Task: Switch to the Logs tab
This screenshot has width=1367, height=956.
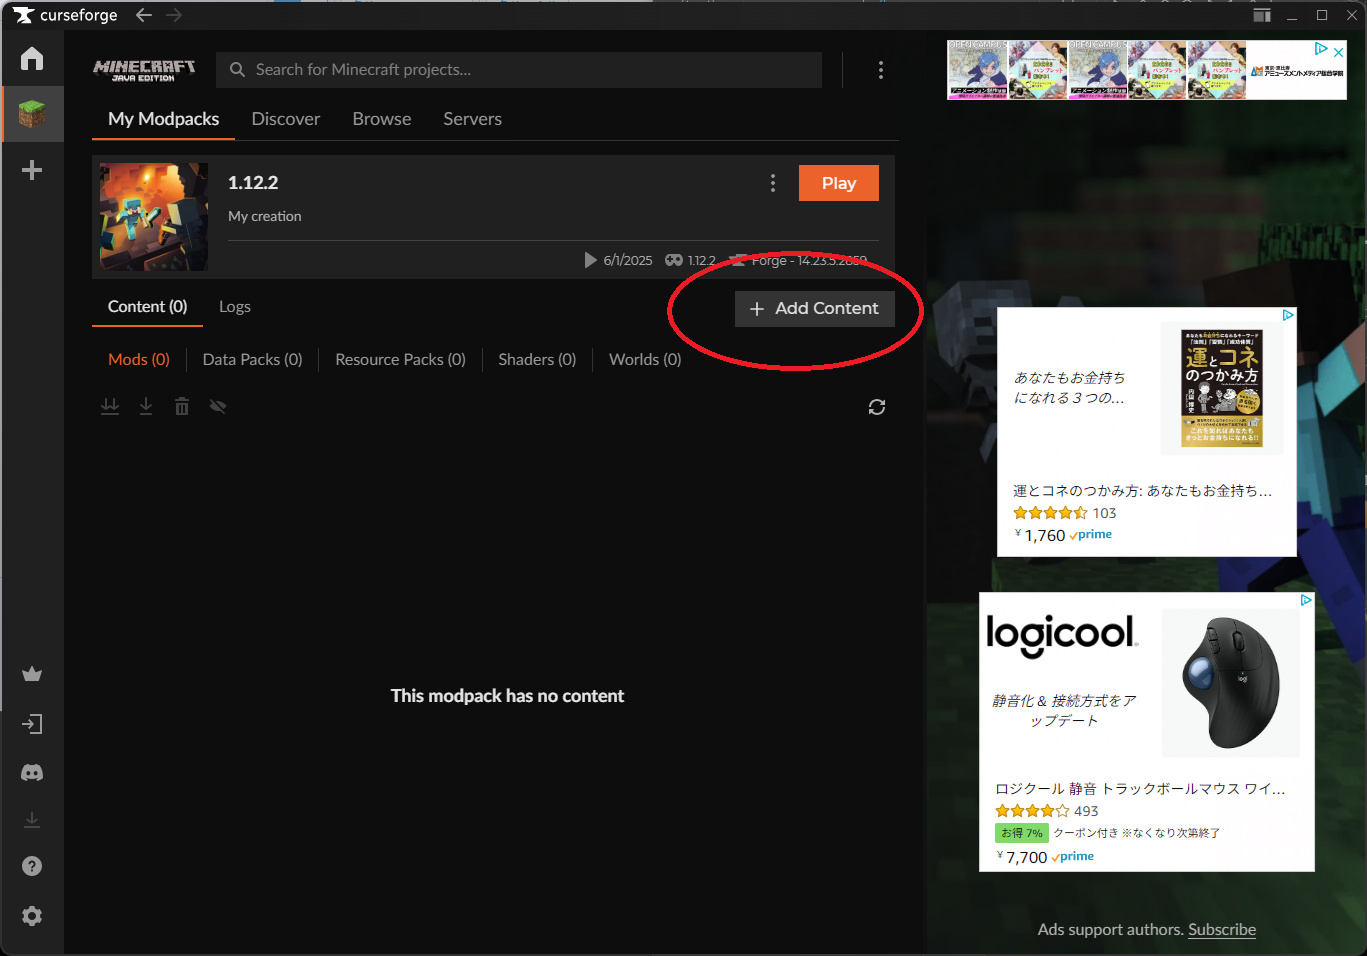Action: 235,307
